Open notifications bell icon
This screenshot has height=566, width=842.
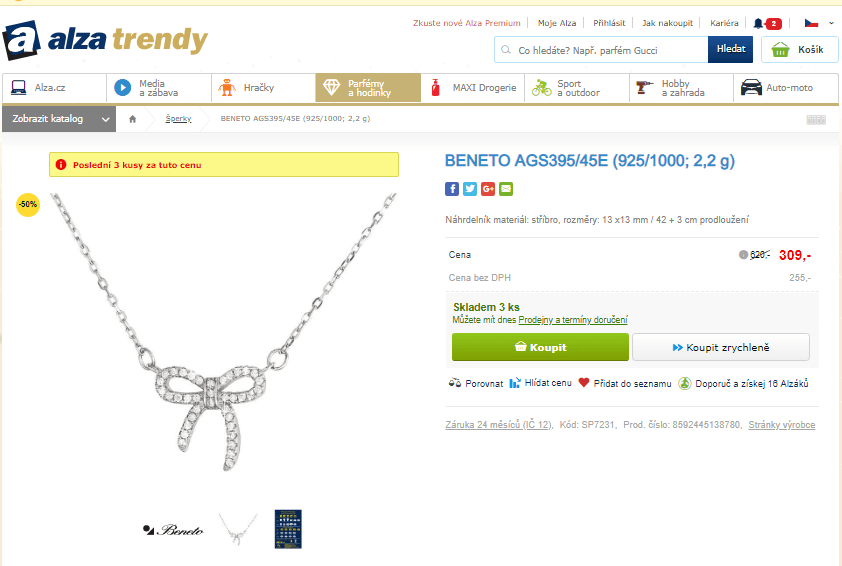pos(758,23)
